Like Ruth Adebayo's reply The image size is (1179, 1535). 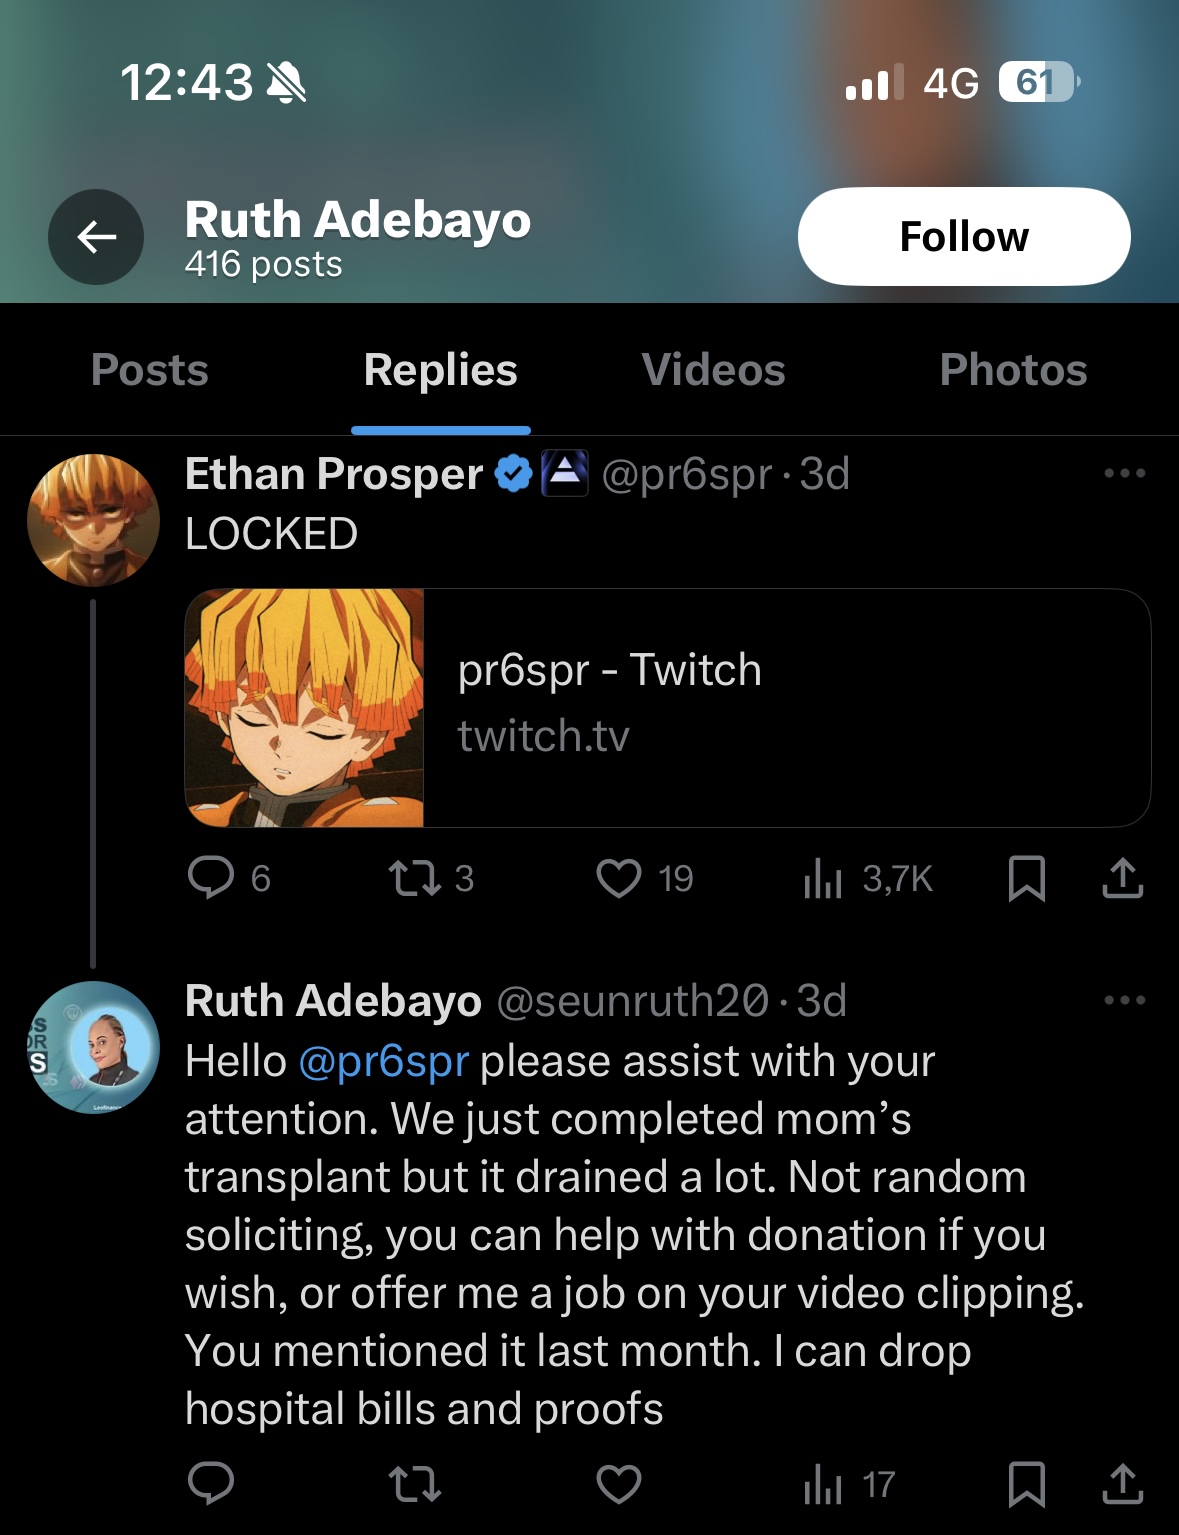619,1484
